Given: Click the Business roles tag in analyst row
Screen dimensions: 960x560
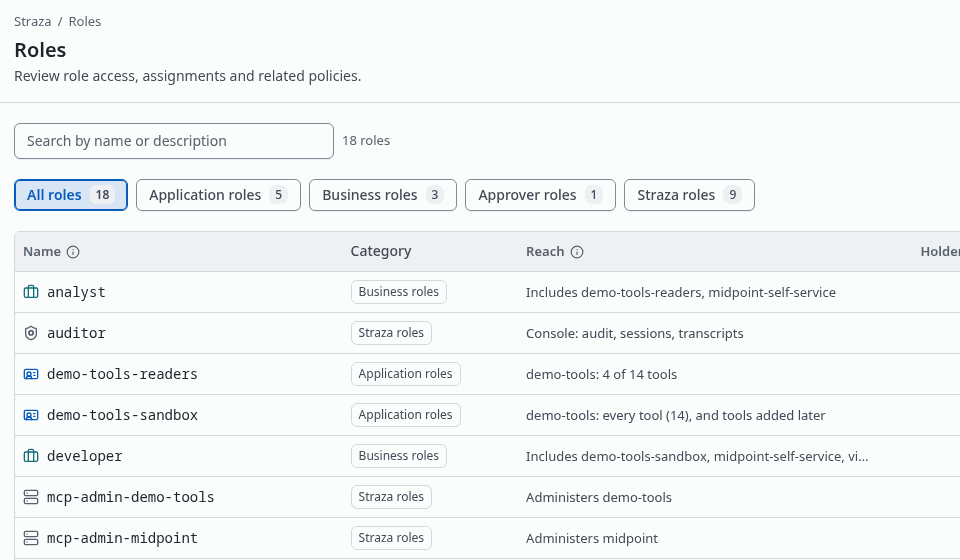Looking at the screenshot, I should coord(399,292).
